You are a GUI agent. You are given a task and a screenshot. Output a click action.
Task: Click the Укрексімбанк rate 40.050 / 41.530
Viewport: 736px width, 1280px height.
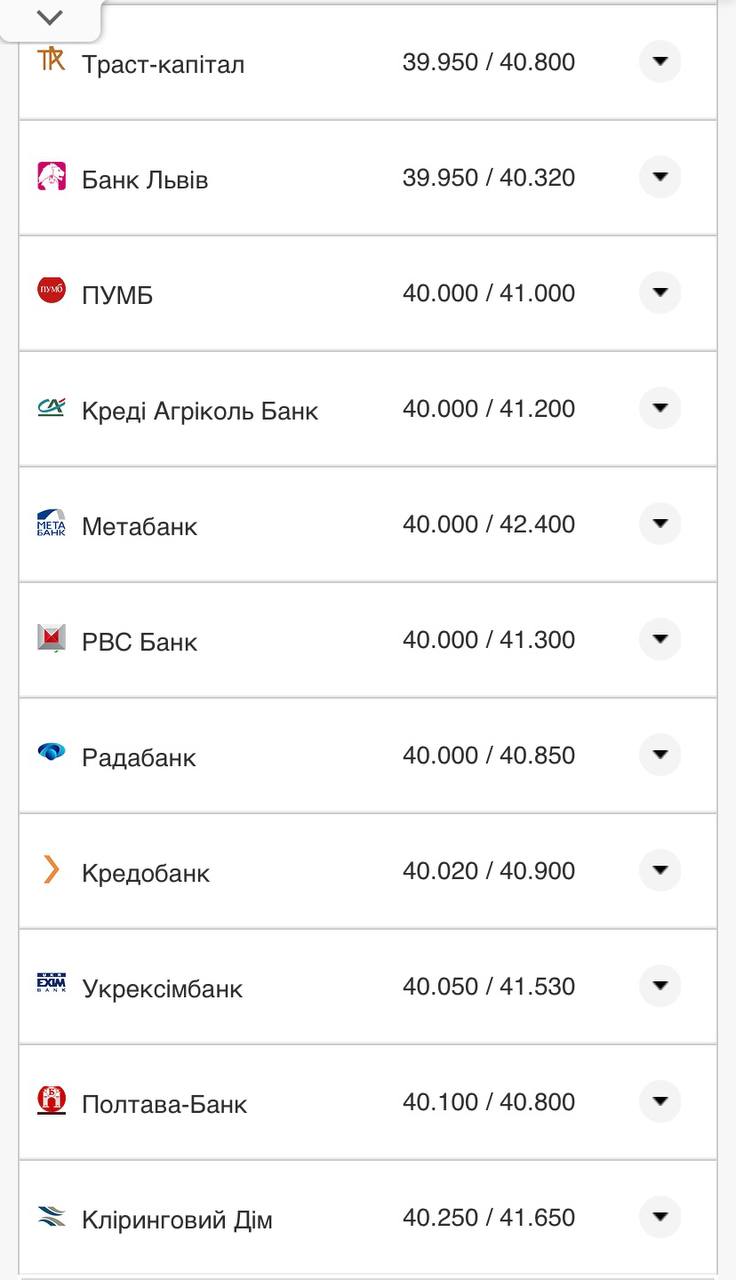coord(489,987)
